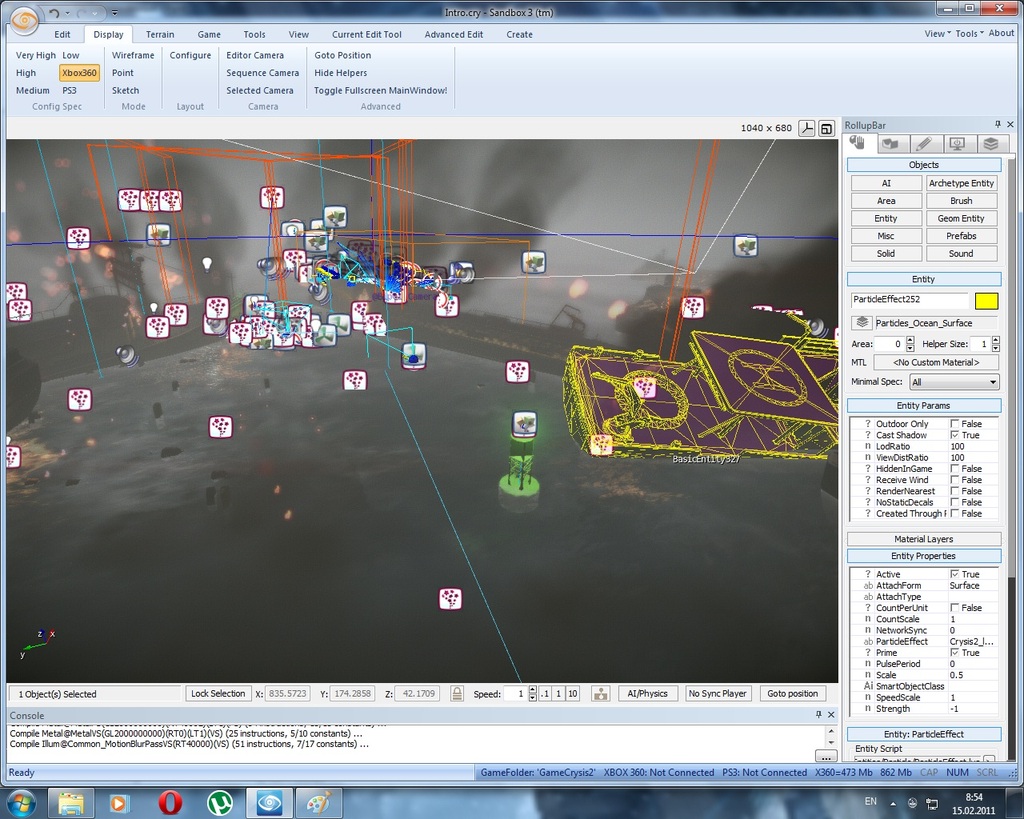Switch to Paint in the taskbar
The image size is (1024, 819).
pos(319,803)
